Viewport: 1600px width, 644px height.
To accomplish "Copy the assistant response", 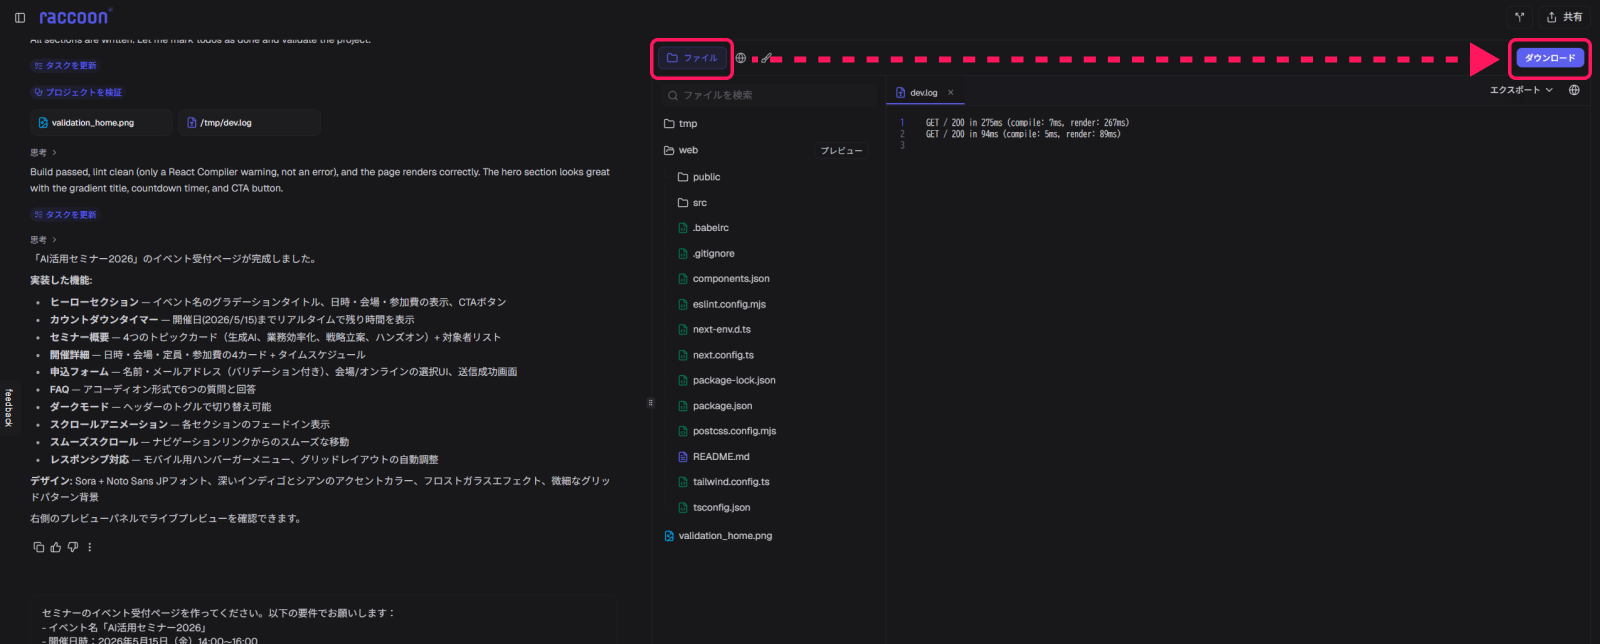I will tap(39, 547).
